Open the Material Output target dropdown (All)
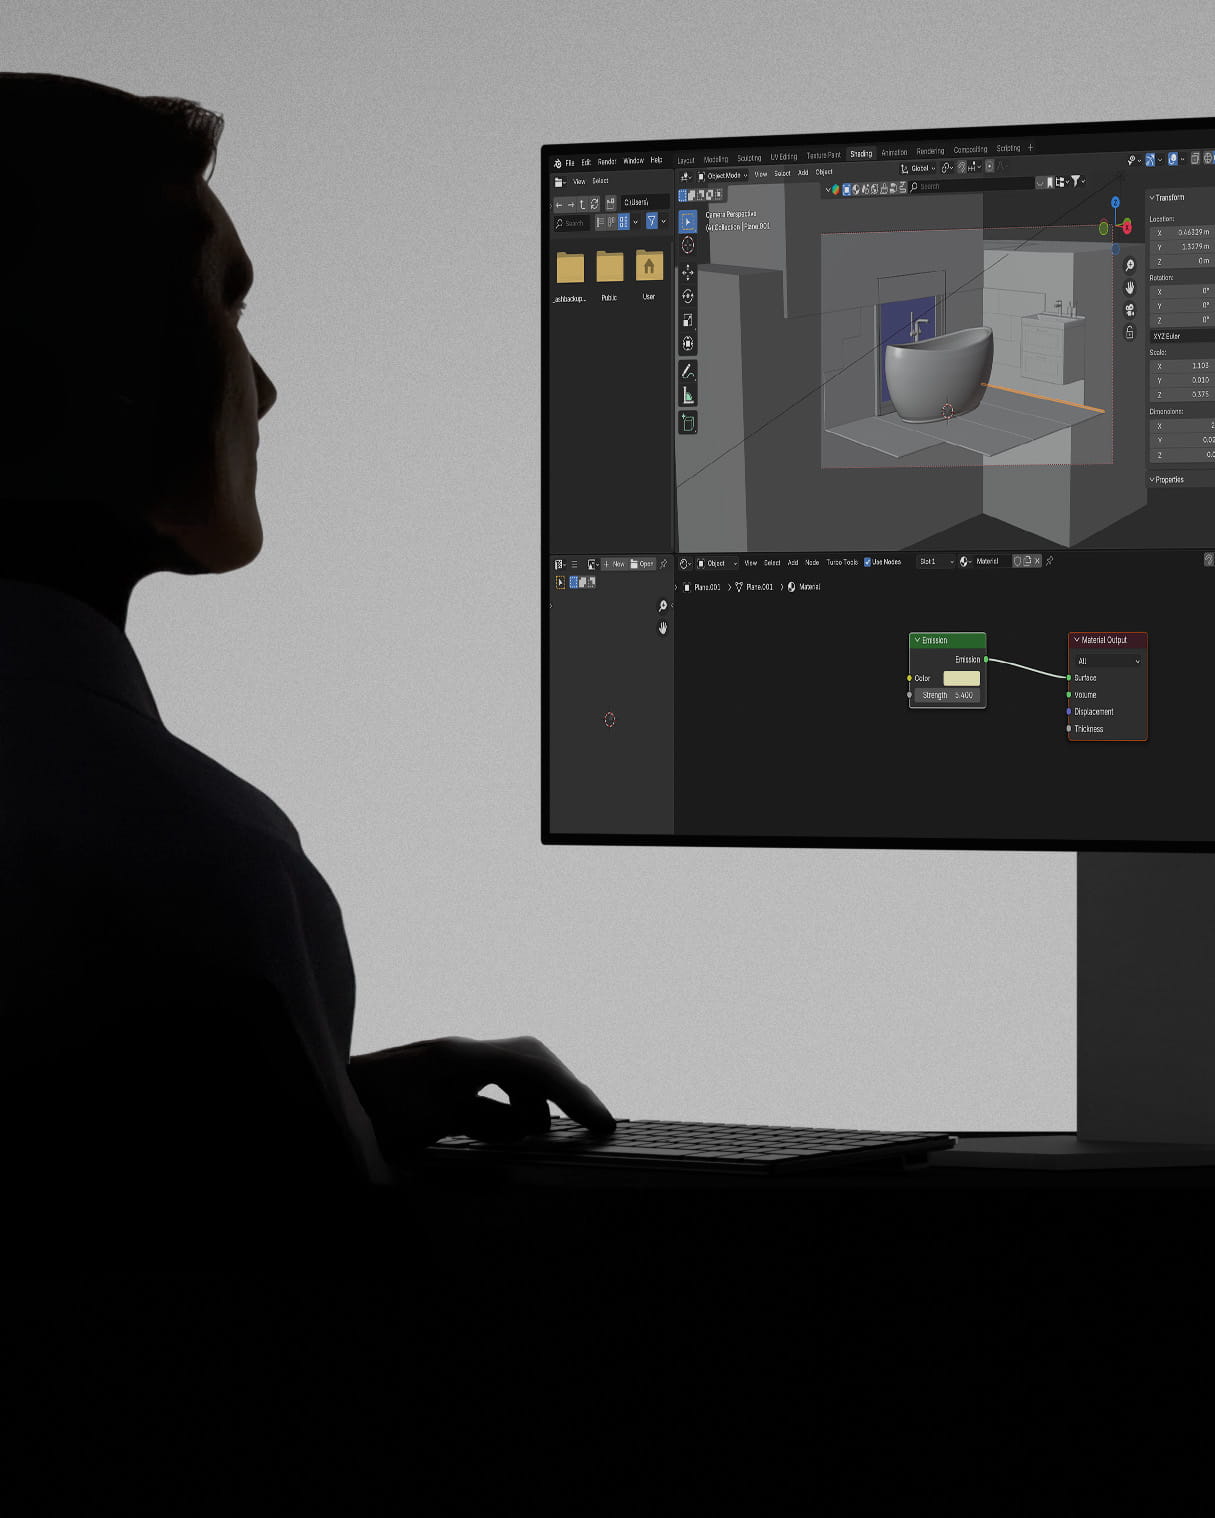This screenshot has height=1518, width=1215. pos(1108,661)
